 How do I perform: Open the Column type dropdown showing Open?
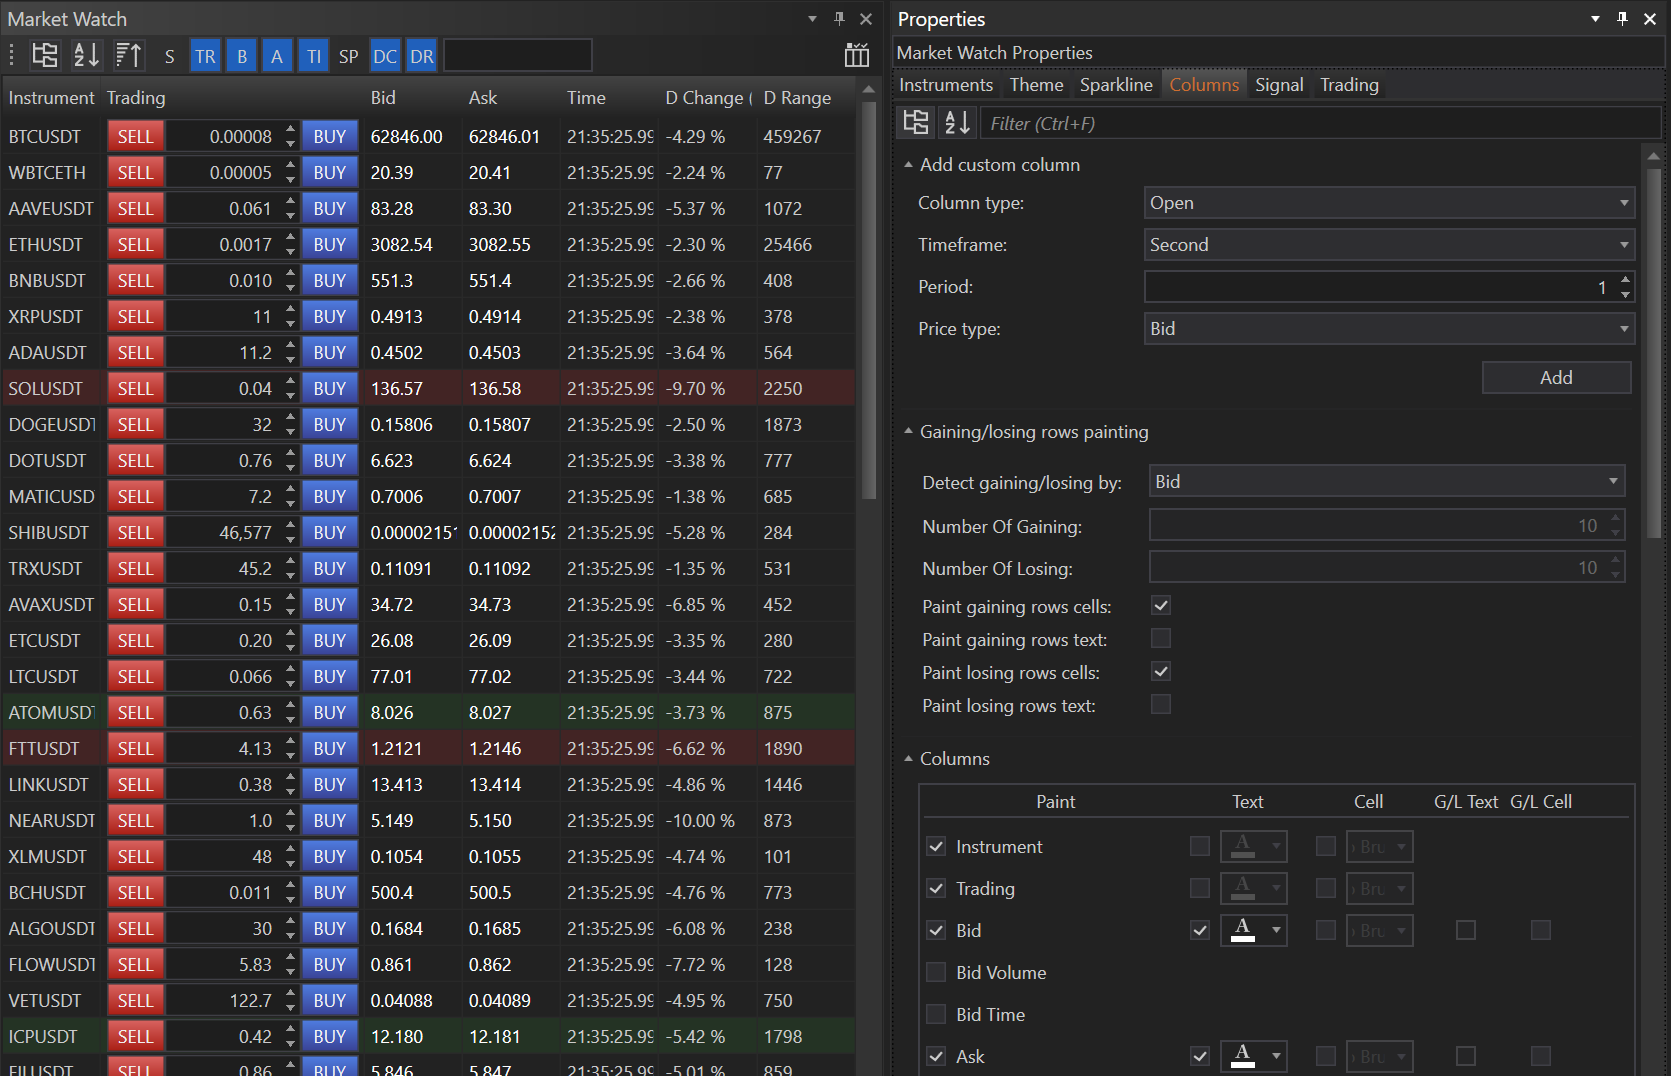pos(1388,203)
